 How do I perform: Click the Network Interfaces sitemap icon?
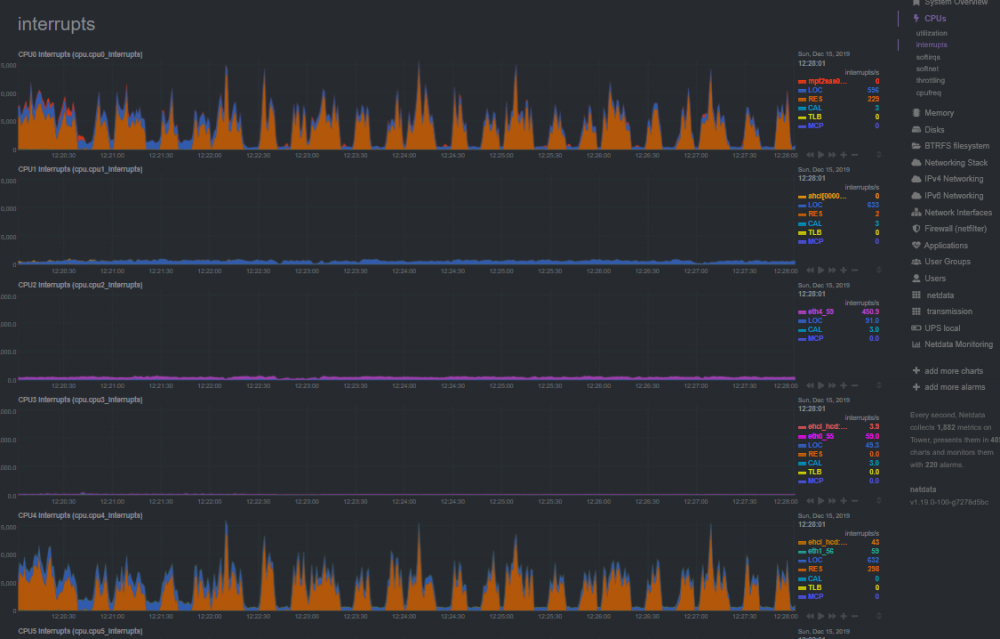pyautogui.click(x=916, y=212)
